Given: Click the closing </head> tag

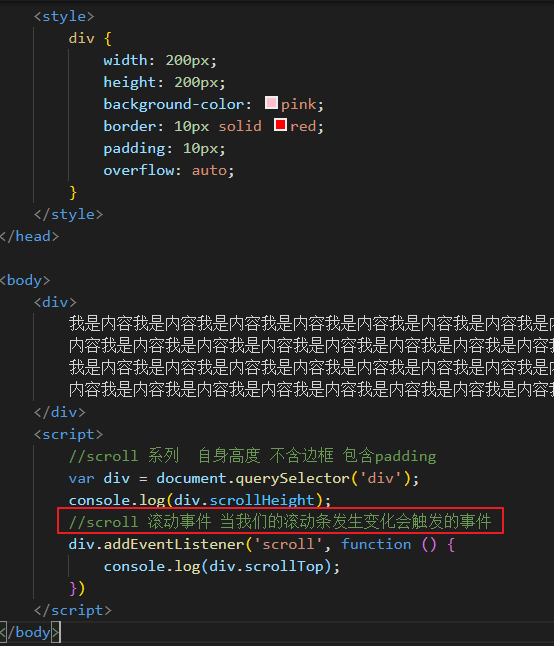Looking at the screenshot, I should [x=30, y=236].
